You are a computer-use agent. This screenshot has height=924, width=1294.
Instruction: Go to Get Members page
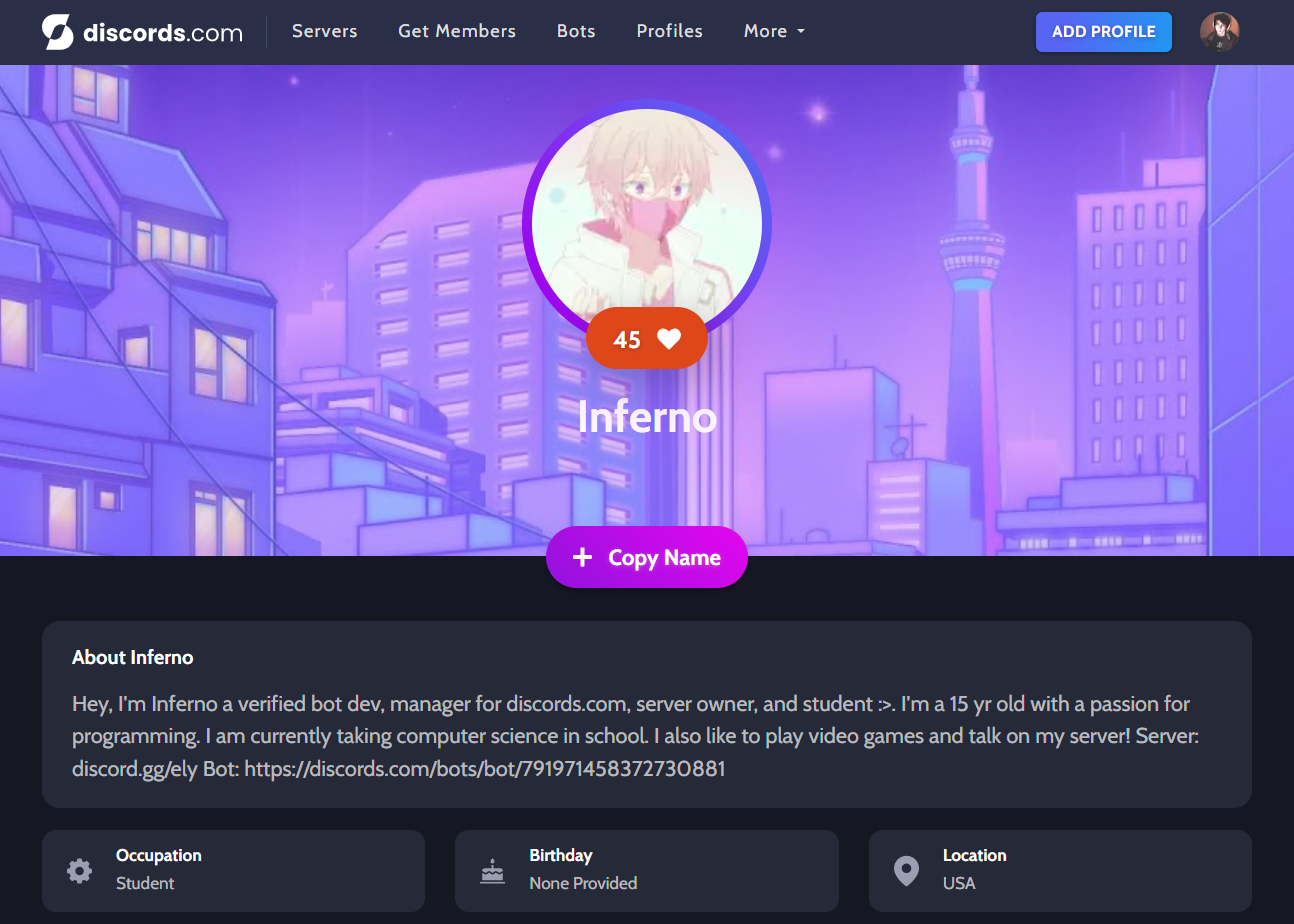click(x=457, y=31)
